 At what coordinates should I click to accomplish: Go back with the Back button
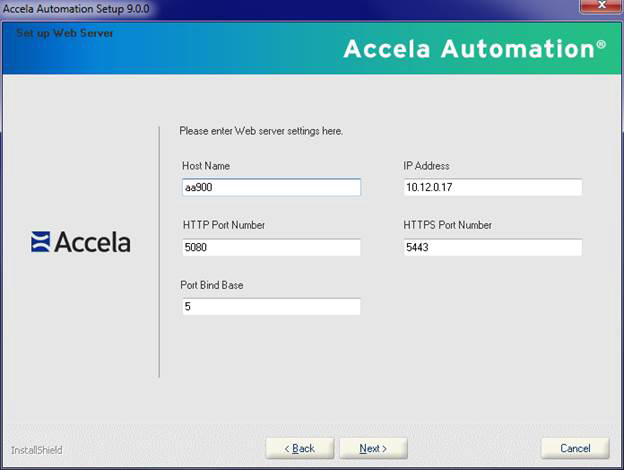[x=299, y=448]
